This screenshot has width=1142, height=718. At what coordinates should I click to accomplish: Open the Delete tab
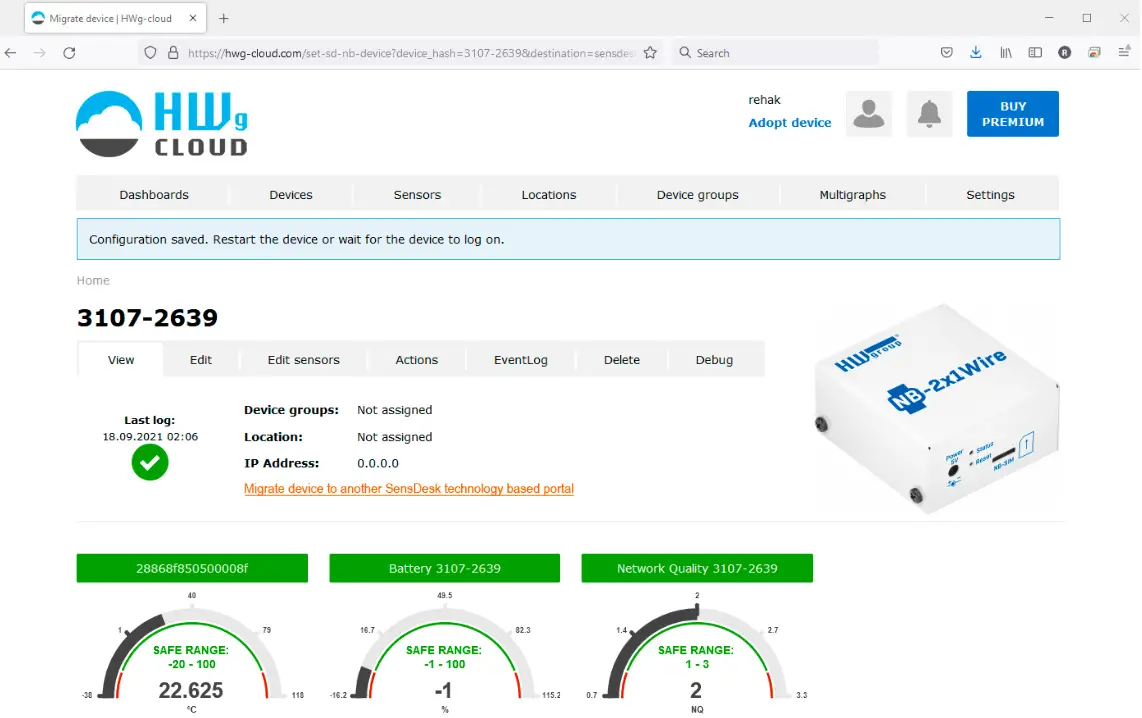(621, 360)
